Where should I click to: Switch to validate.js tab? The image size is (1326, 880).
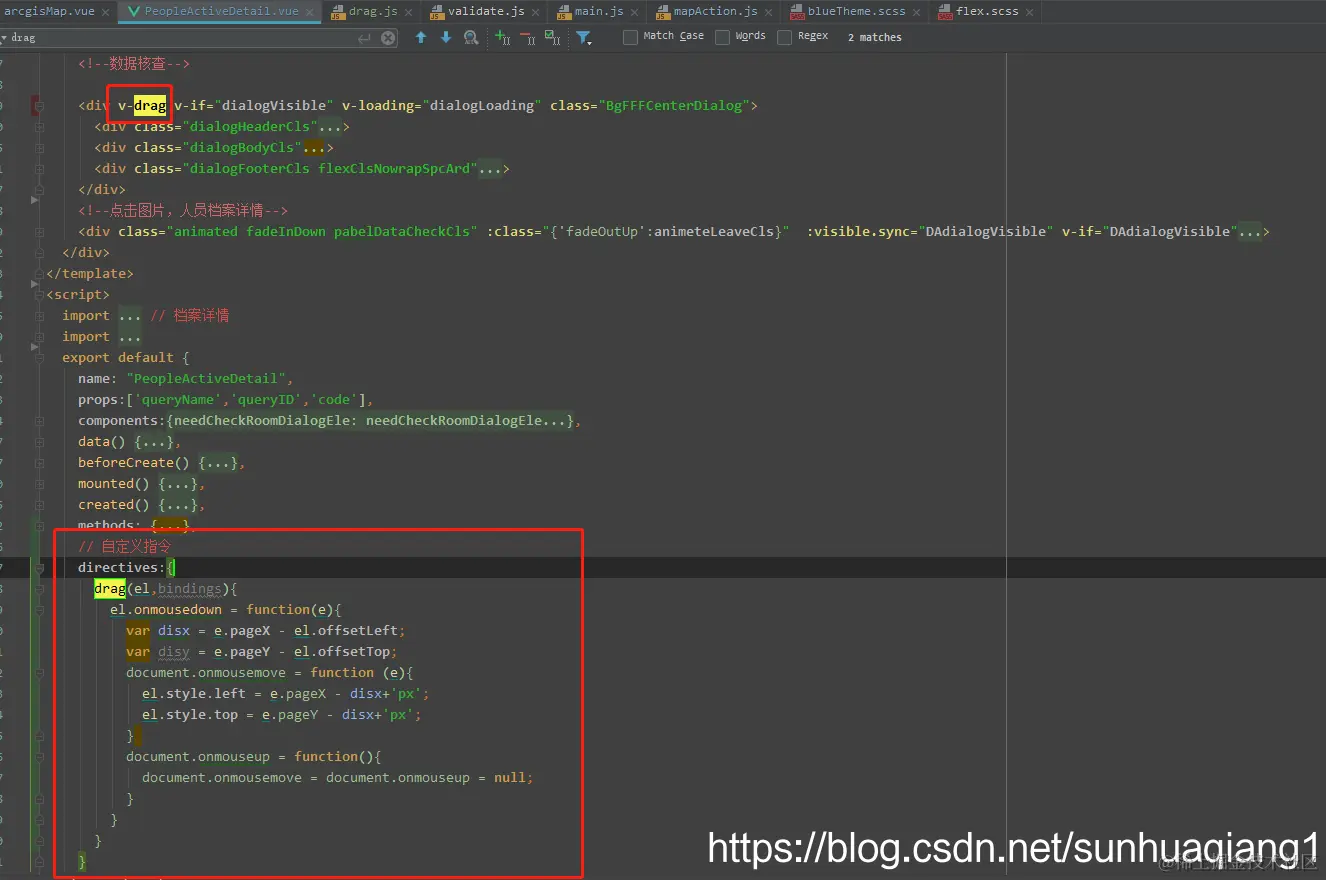[486, 12]
